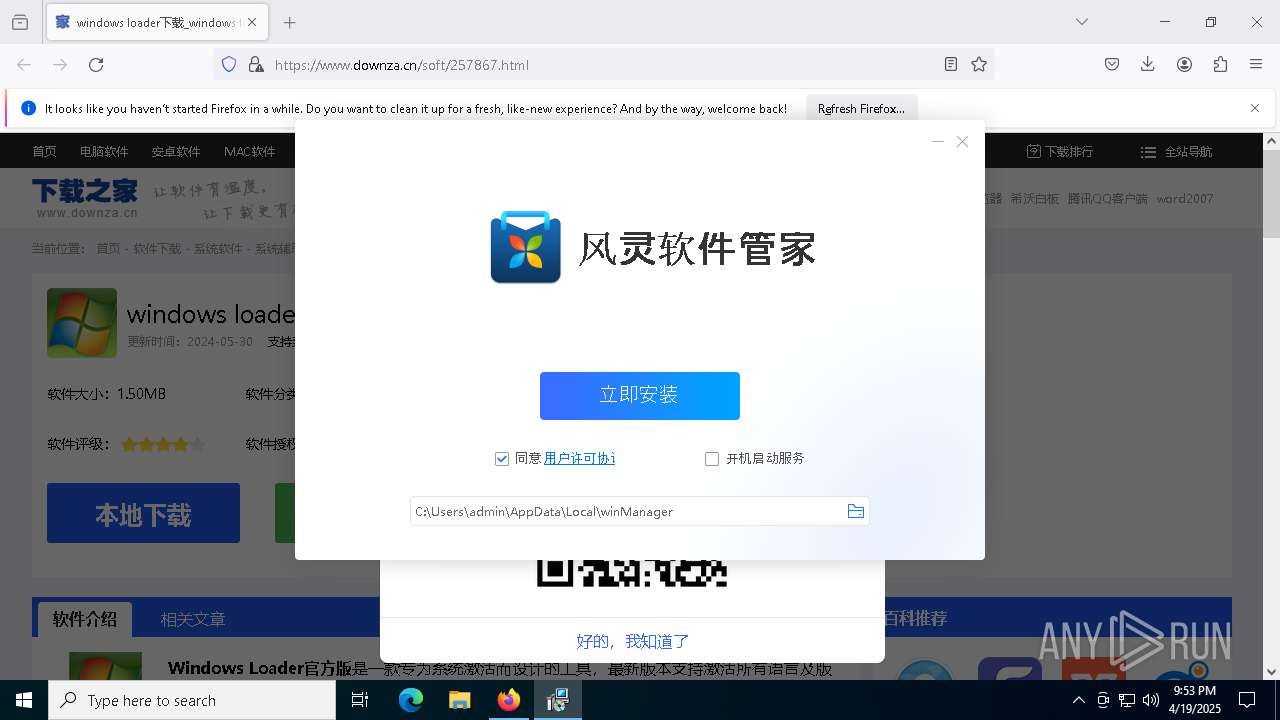Open the Windows Start menu

point(24,700)
